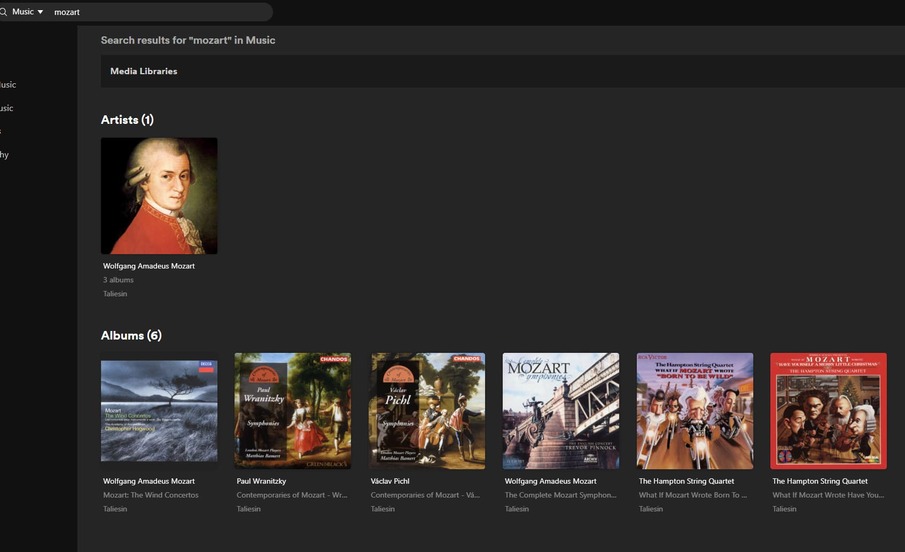Click Taliesin label under Have You... album

784,509
